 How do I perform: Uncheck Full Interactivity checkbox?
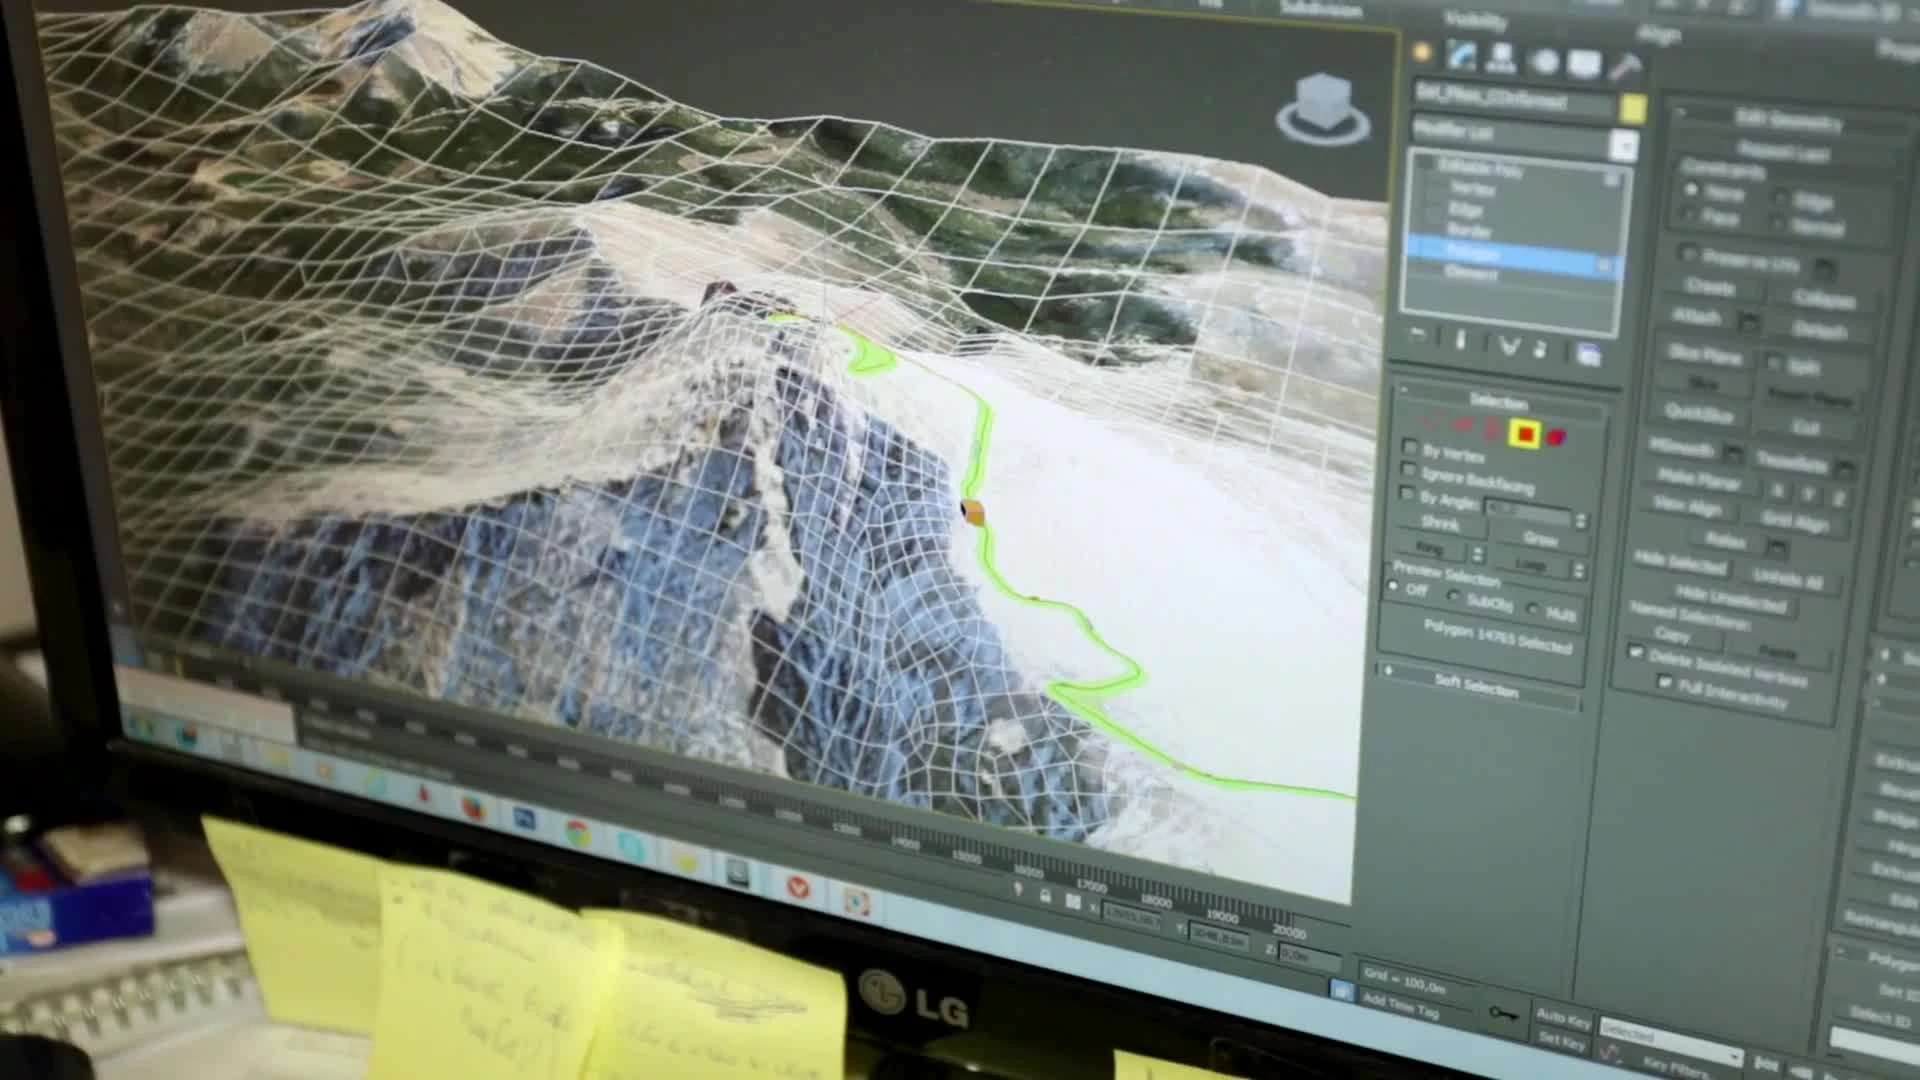[1665, 682]
